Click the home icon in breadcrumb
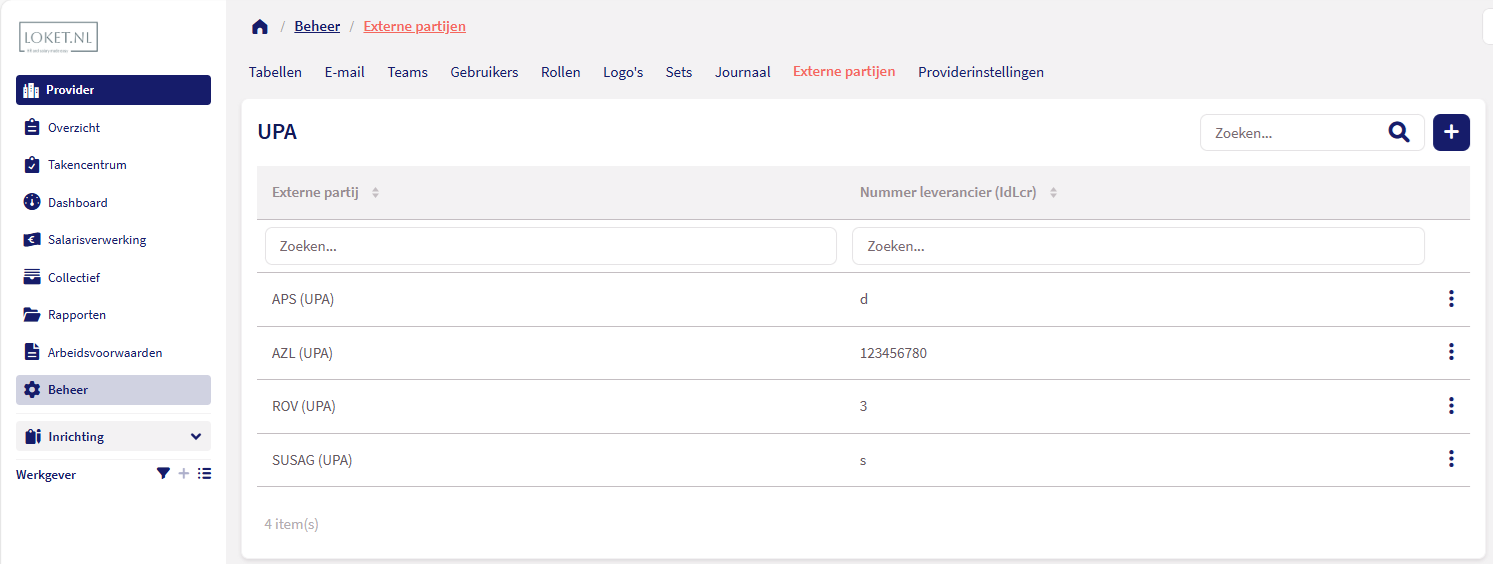 [x=260, y=27]
